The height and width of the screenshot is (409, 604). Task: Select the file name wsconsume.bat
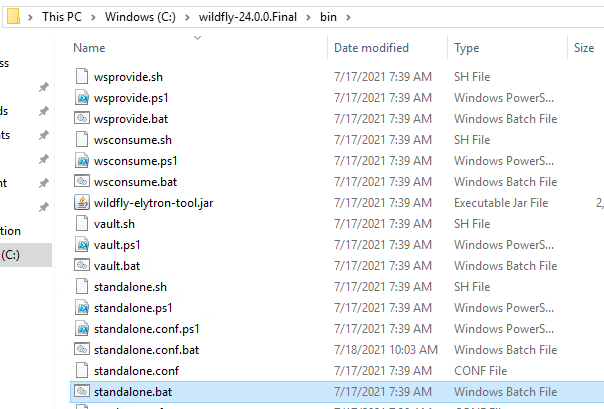point(136,182)
